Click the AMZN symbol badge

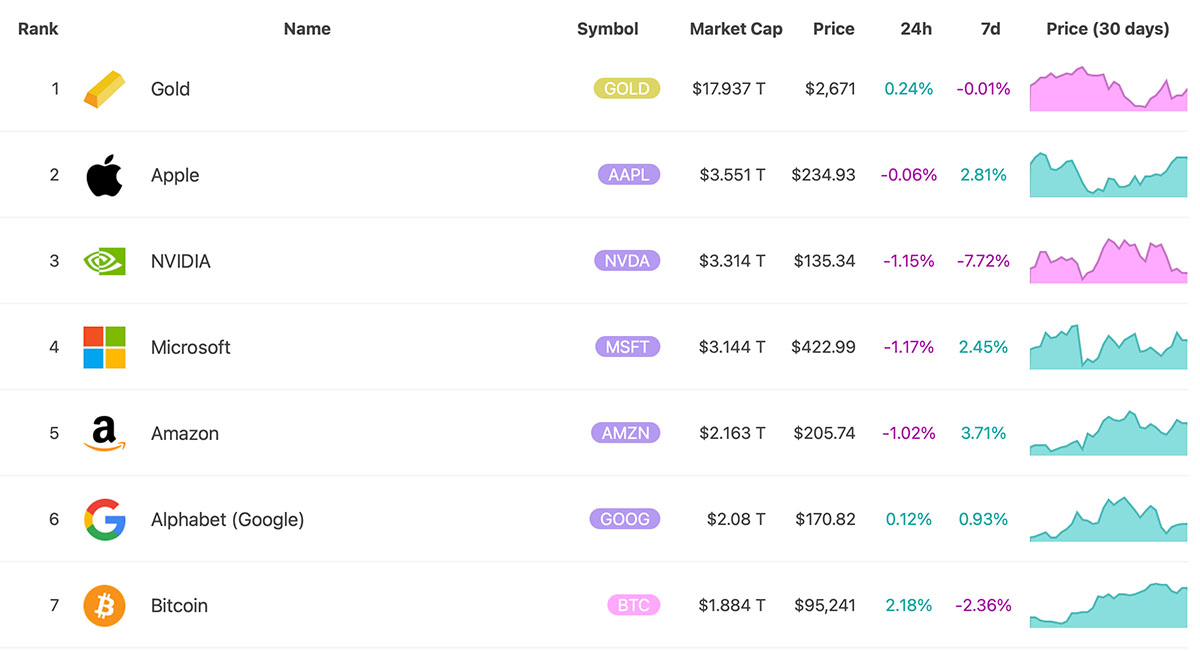pos(626,433)
